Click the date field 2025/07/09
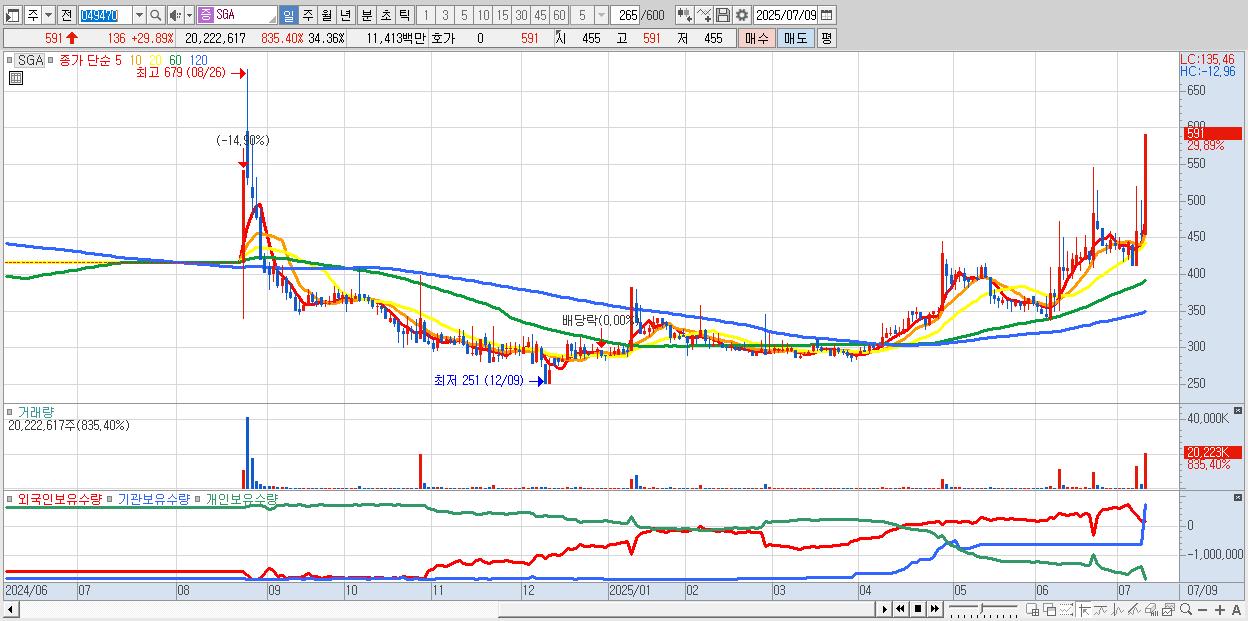 tap(786, 15)
